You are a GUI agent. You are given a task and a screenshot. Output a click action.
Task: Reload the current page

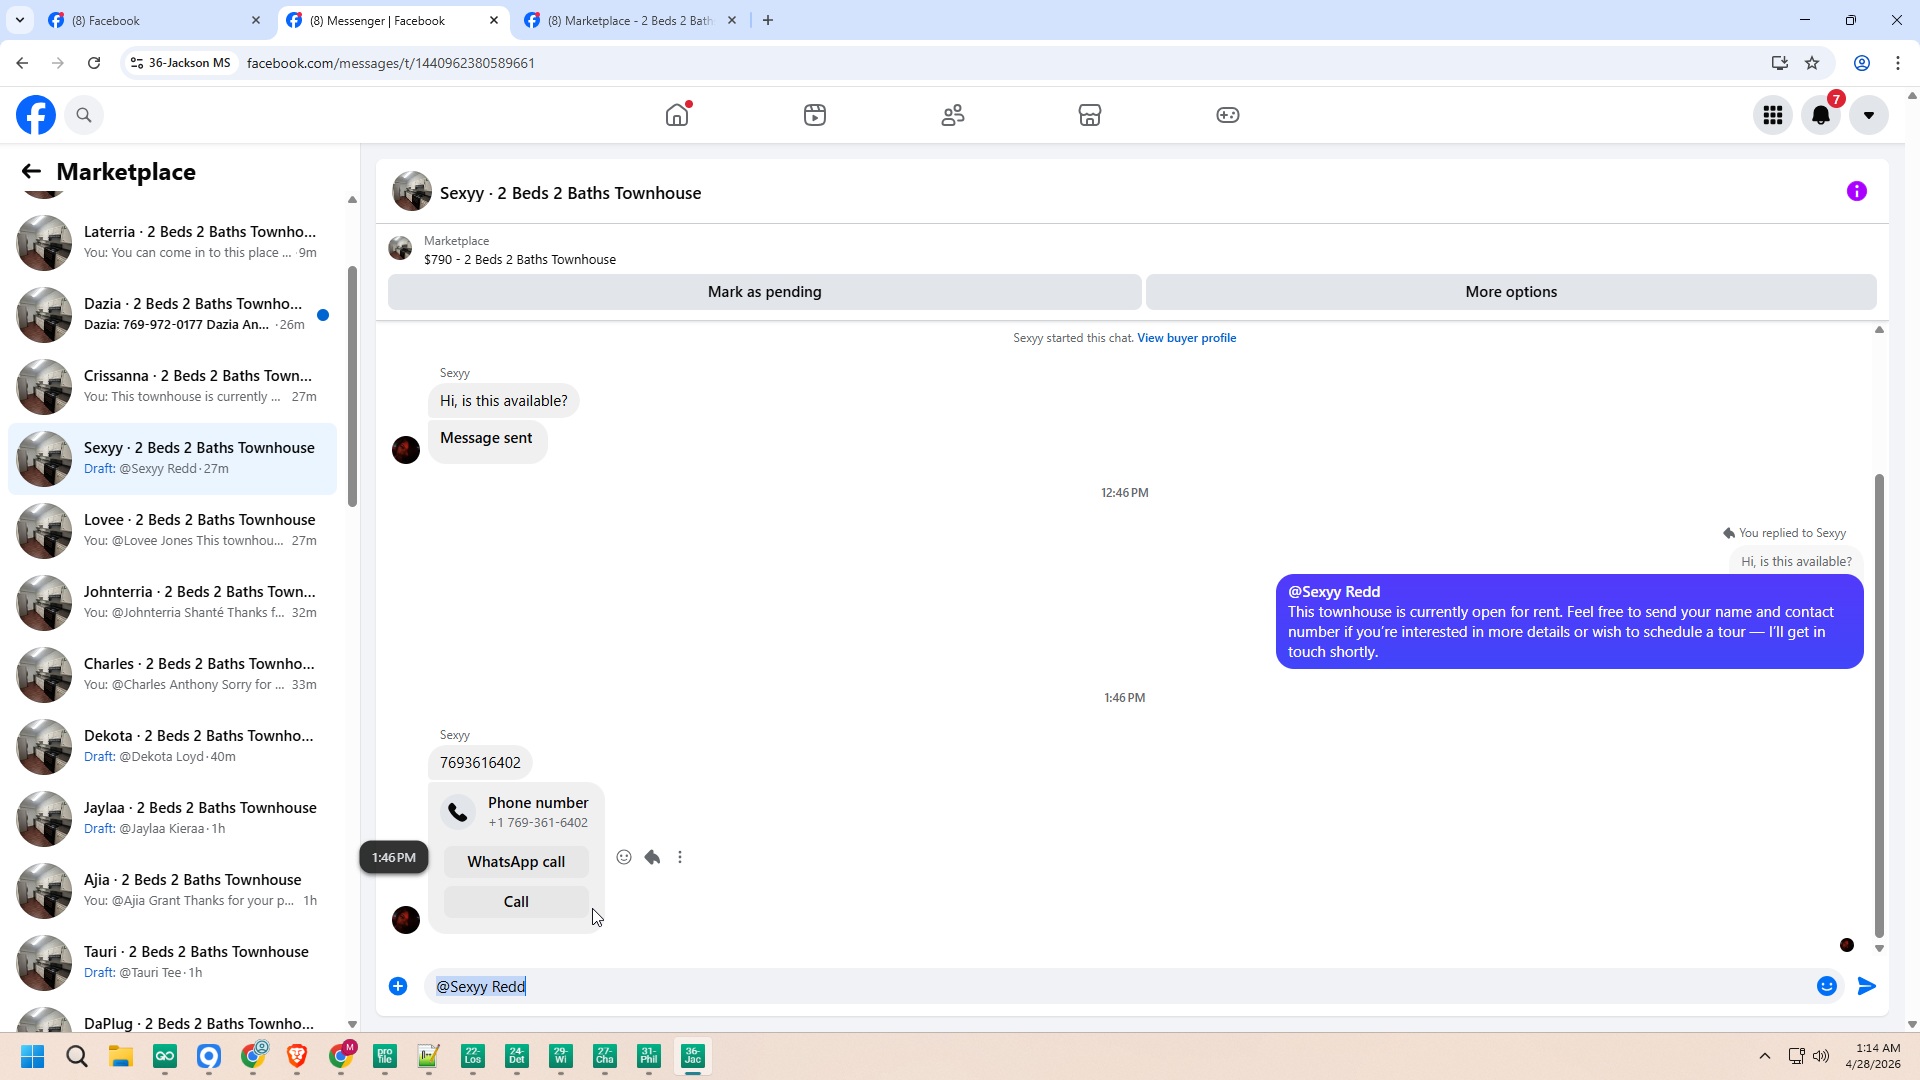point(94,63)
